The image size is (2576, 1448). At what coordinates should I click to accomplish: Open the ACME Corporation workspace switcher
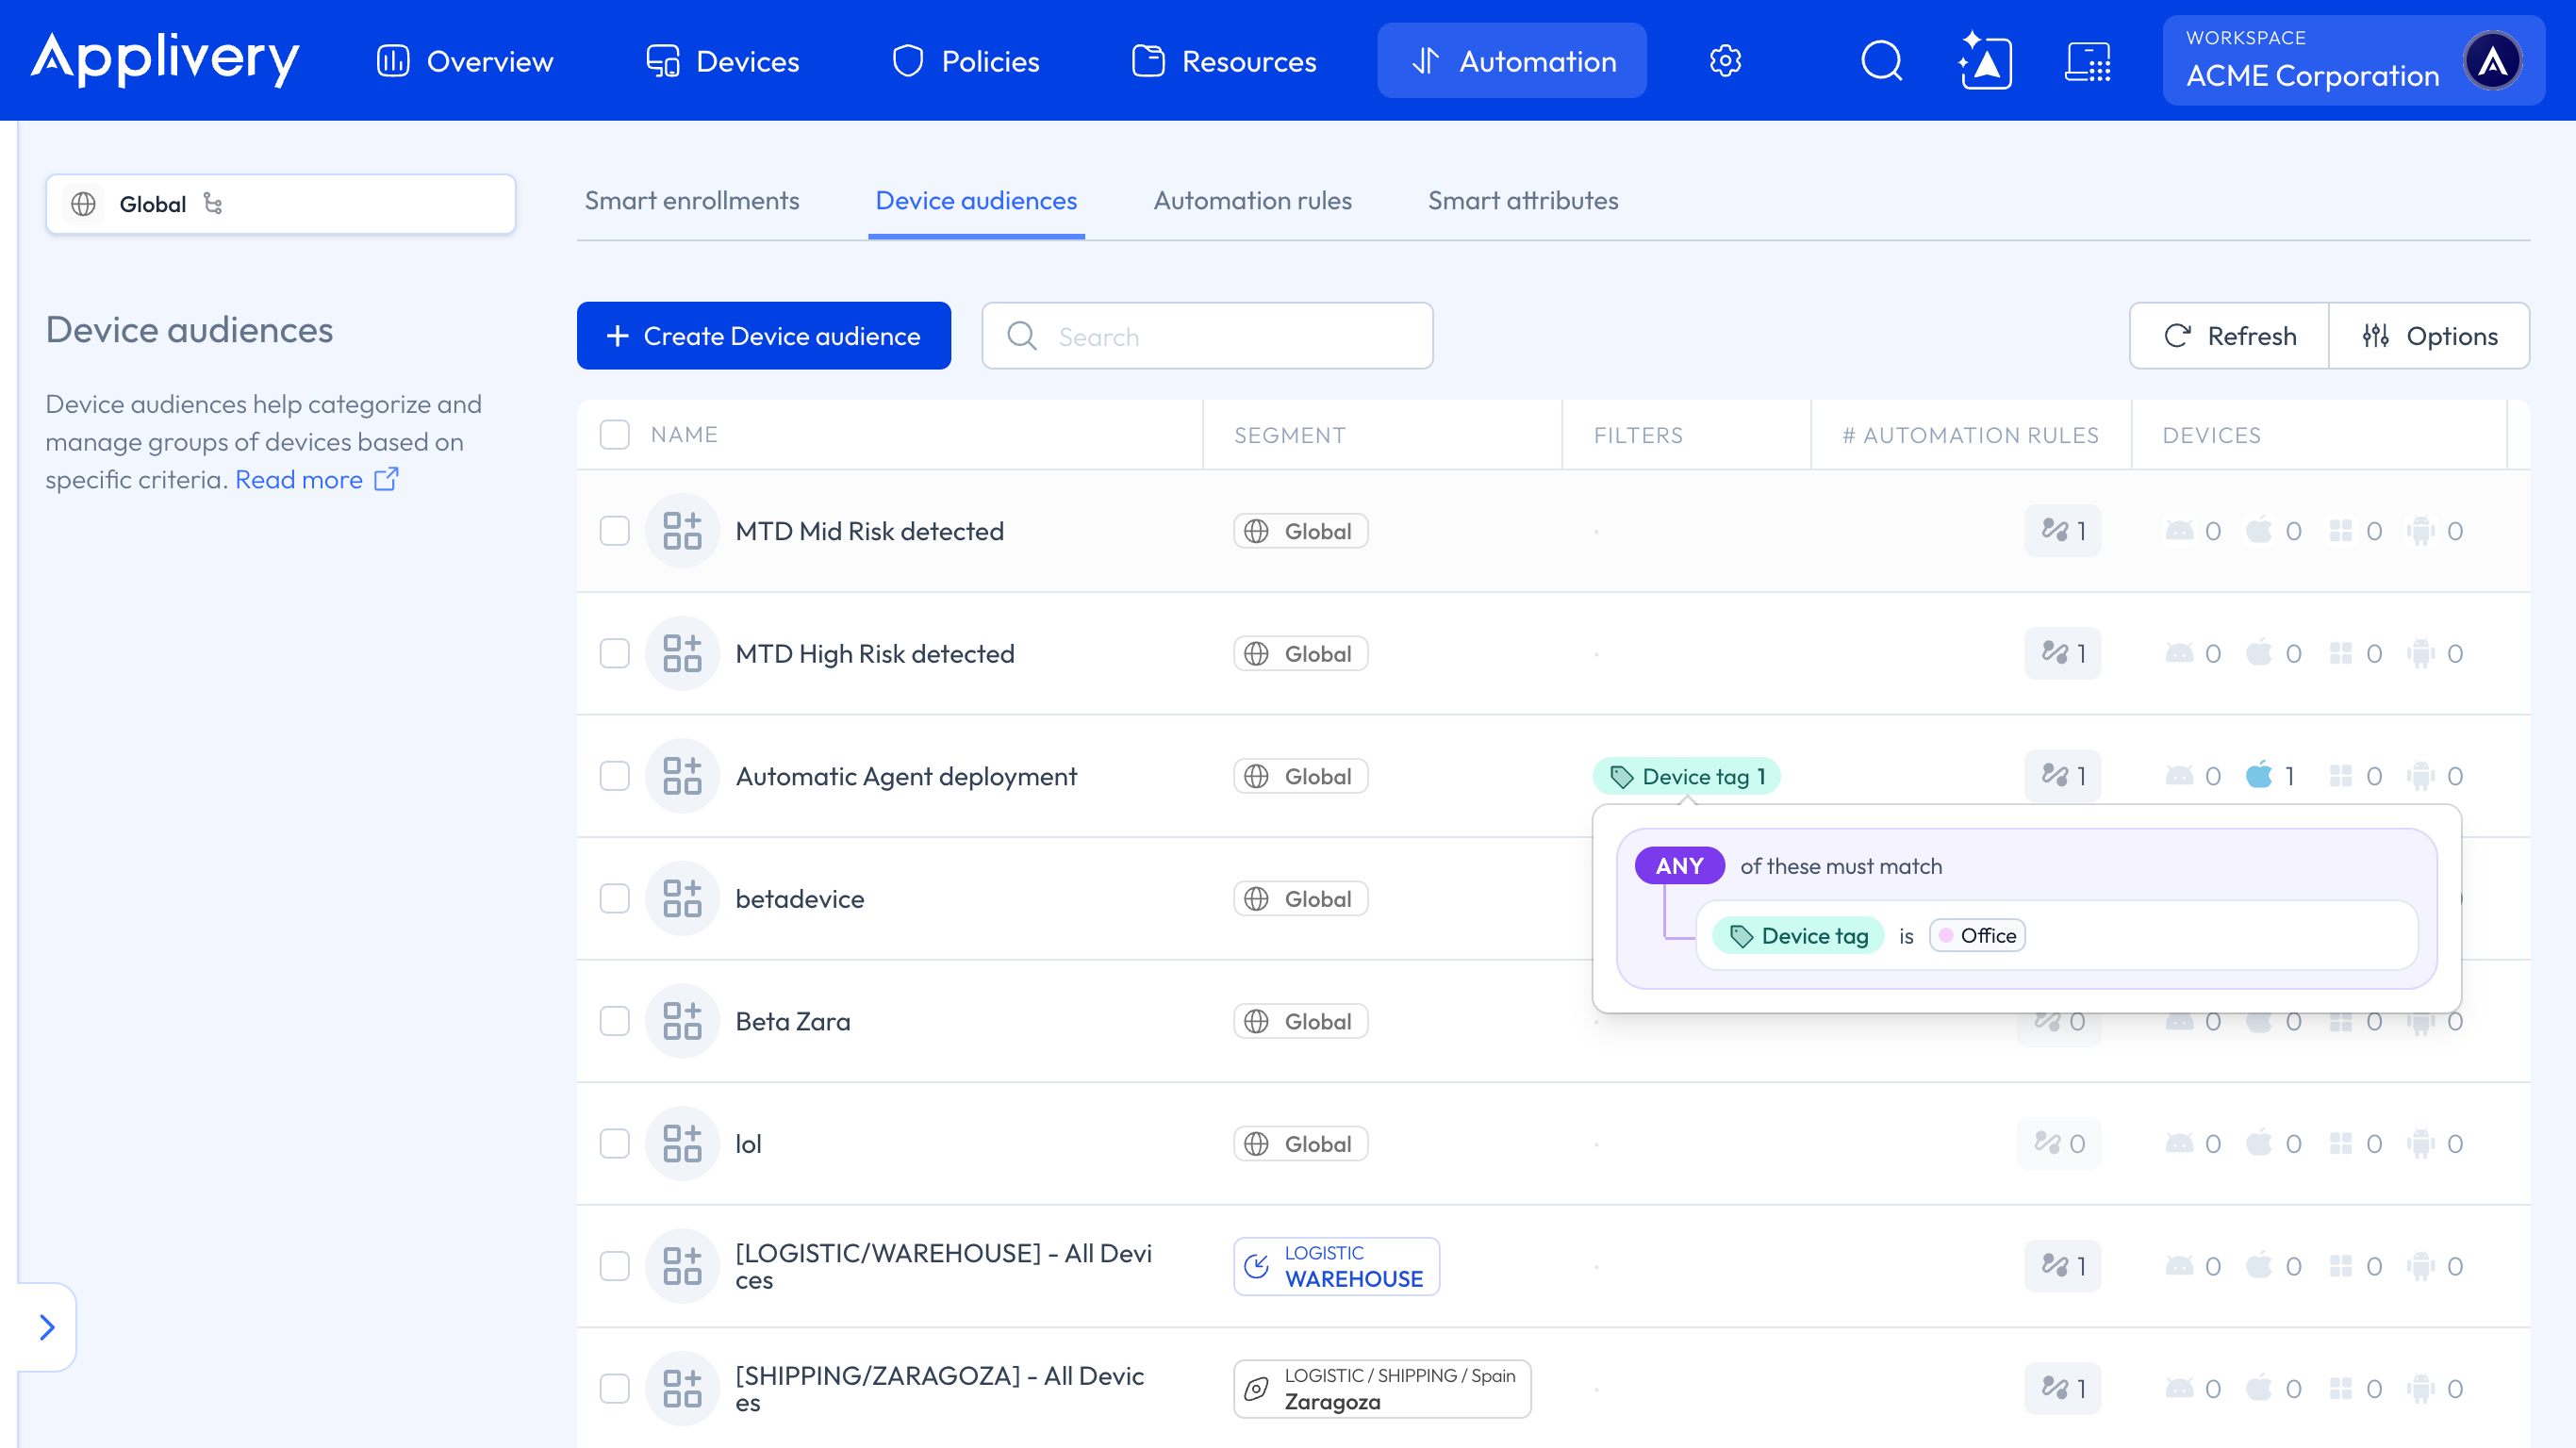2354,61
